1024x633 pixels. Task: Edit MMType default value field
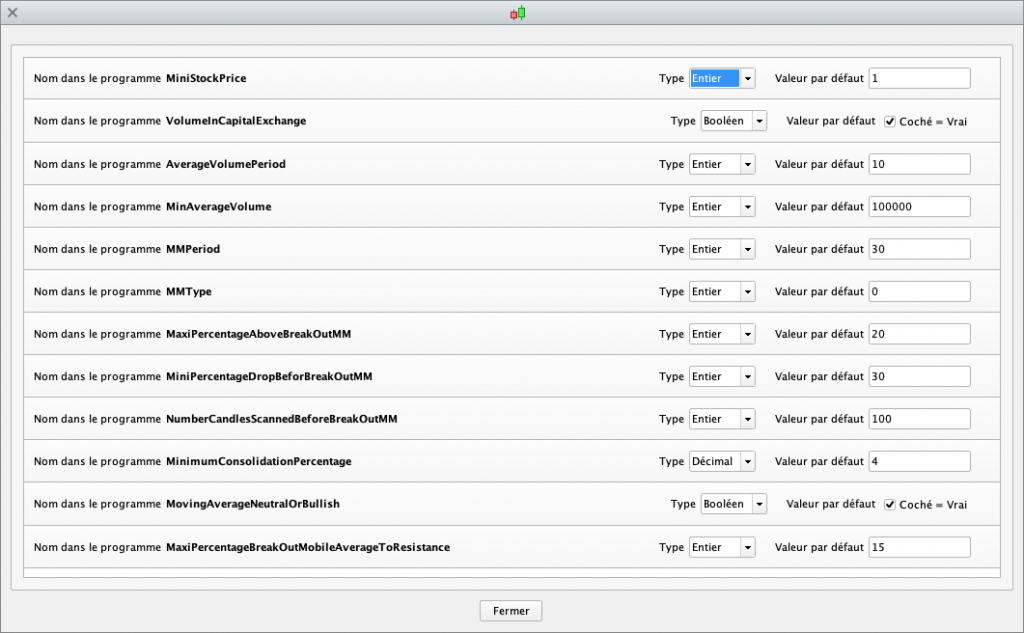(920, 291)
